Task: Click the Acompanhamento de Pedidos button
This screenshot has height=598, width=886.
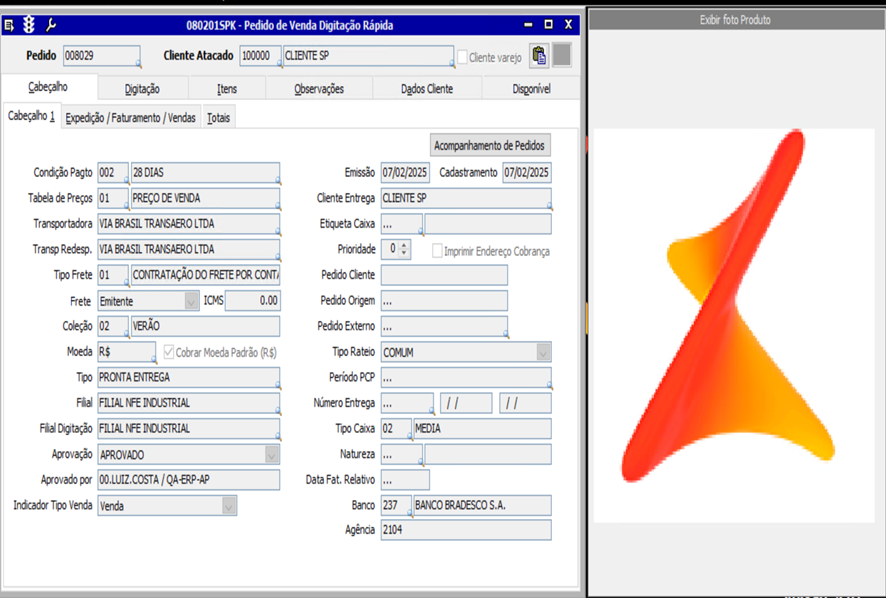Action: coord(489,145)
